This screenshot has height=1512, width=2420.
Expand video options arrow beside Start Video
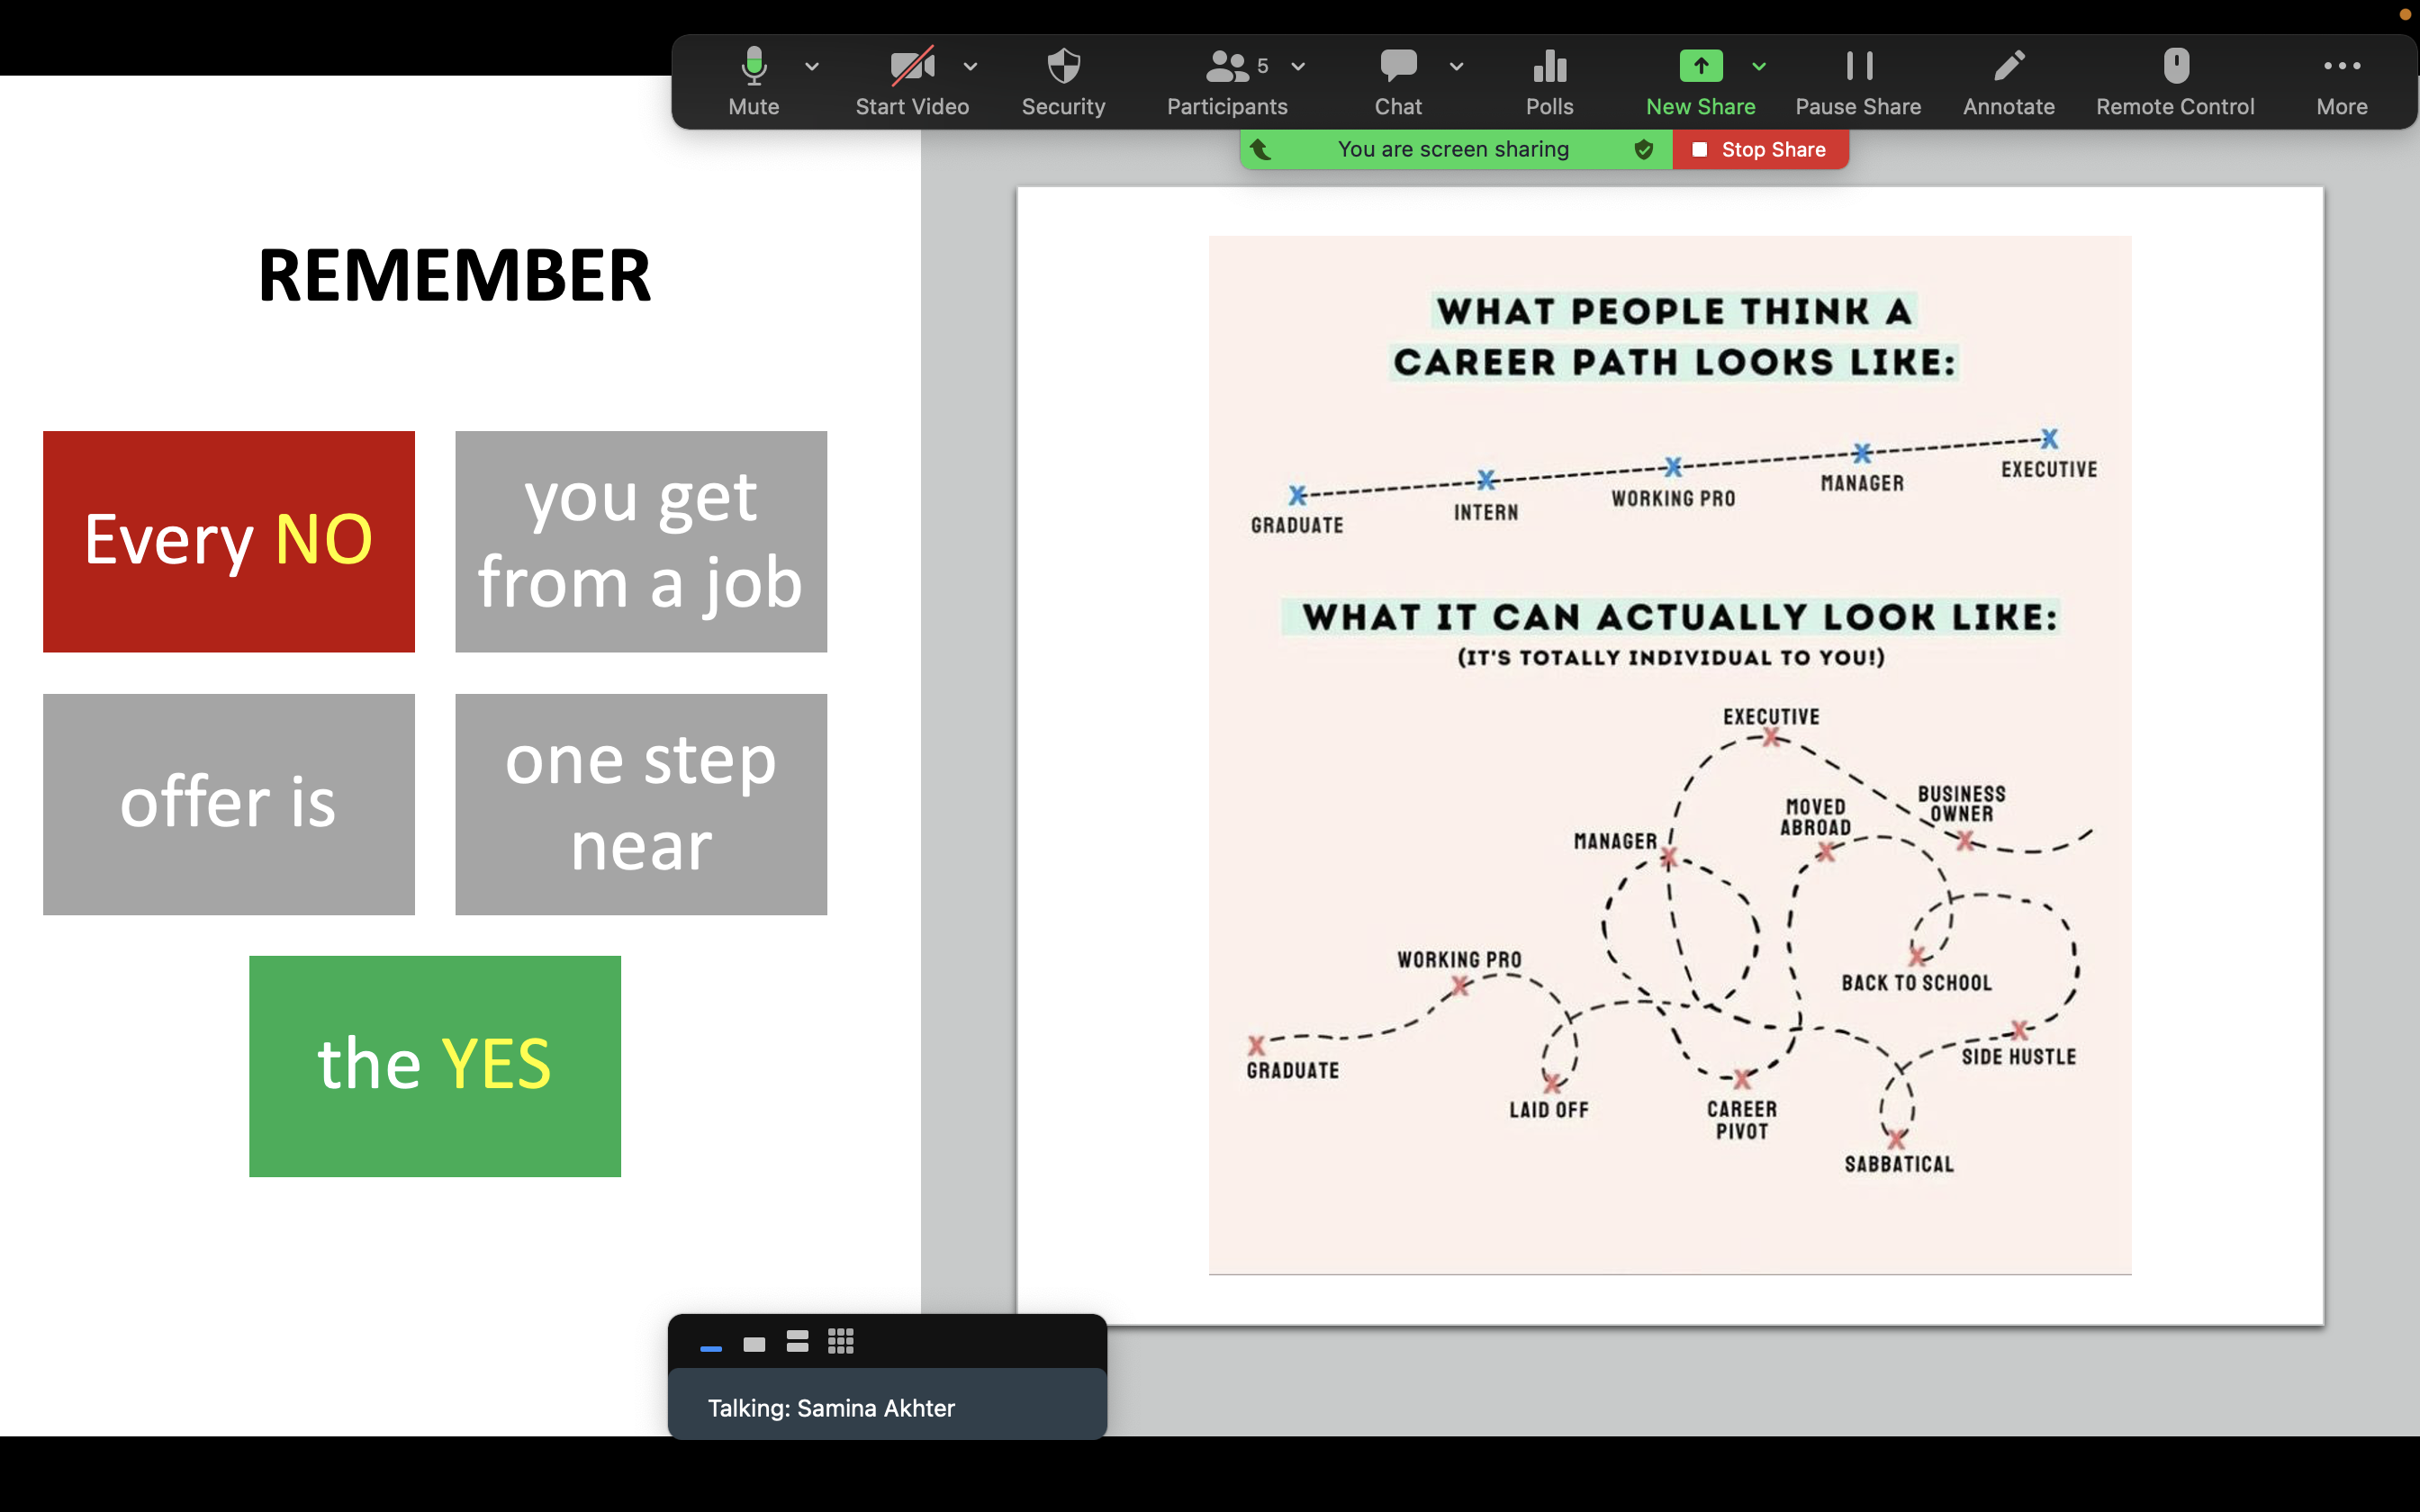[970, 67]
